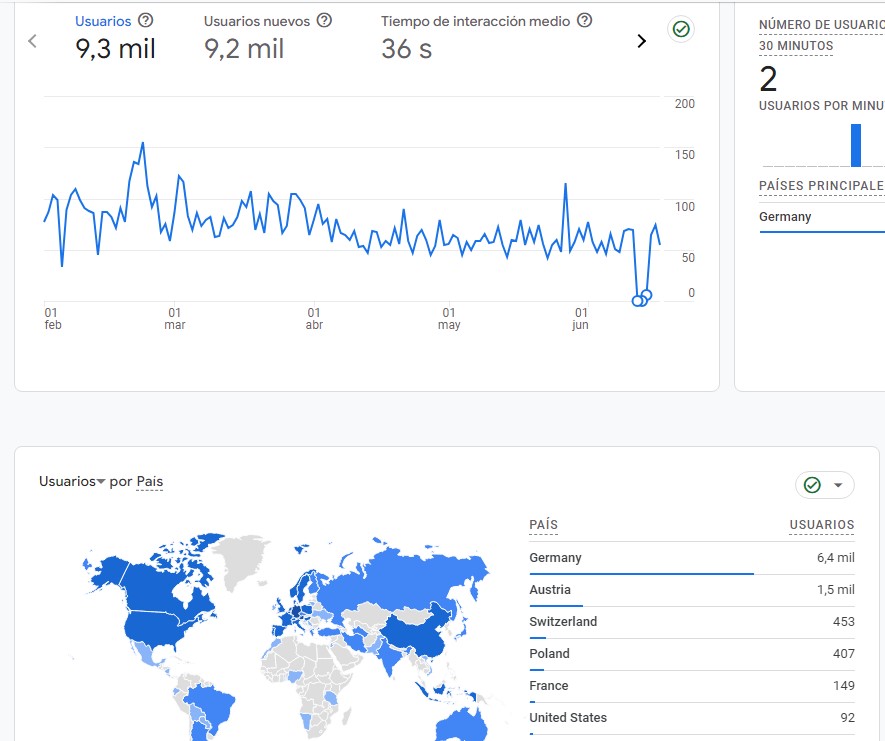This screenshot has height=741, width=885.
Task: Click the 01 may date label on chart
Action: [x=449, y=319]
